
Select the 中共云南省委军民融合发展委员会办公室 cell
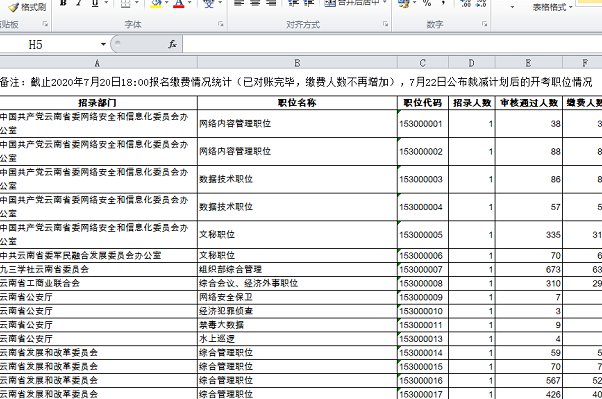98,255
